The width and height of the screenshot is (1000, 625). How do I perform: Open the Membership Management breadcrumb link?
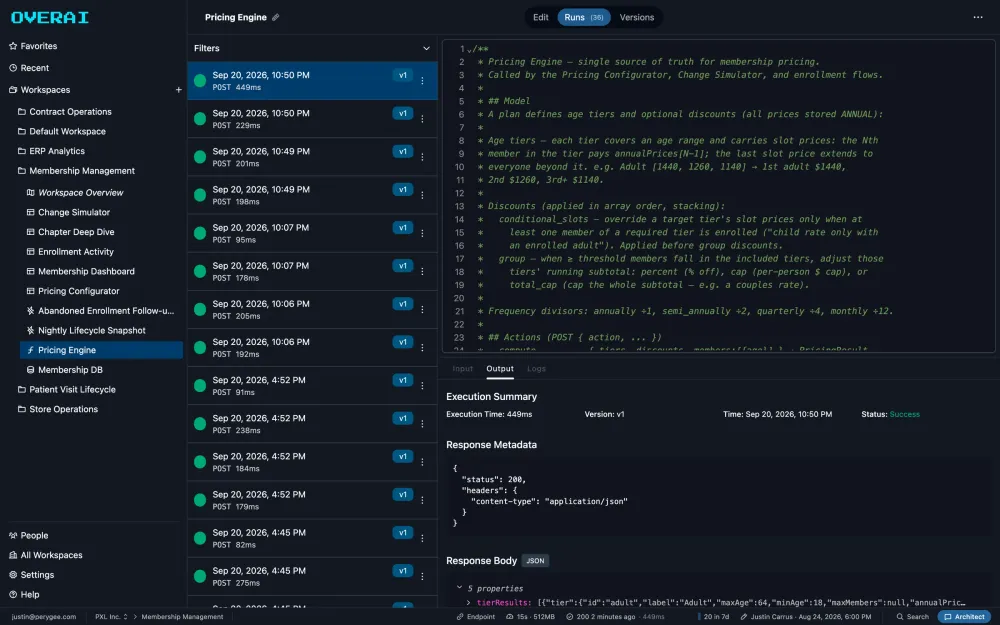pyautogui.click(x=182, y=617)
